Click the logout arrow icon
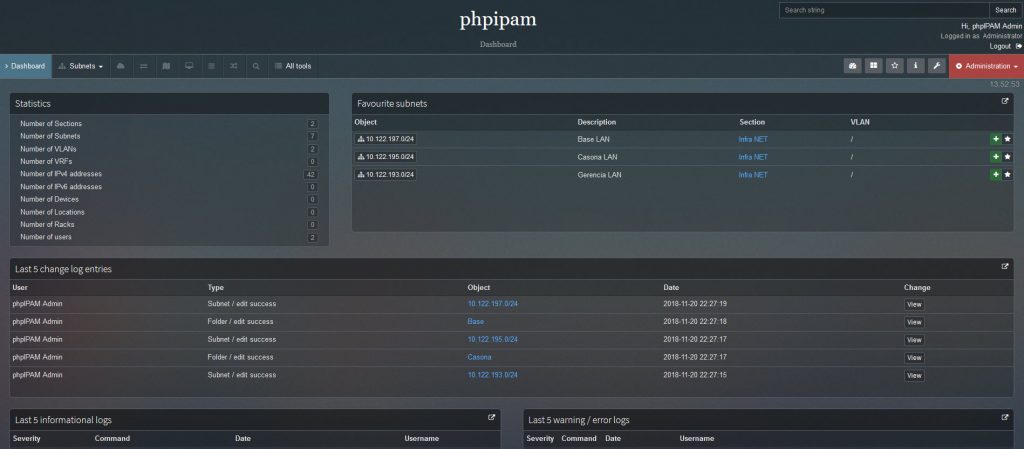The width and height of the screenshot is (1024, 449). click(x=1019, y=46)
